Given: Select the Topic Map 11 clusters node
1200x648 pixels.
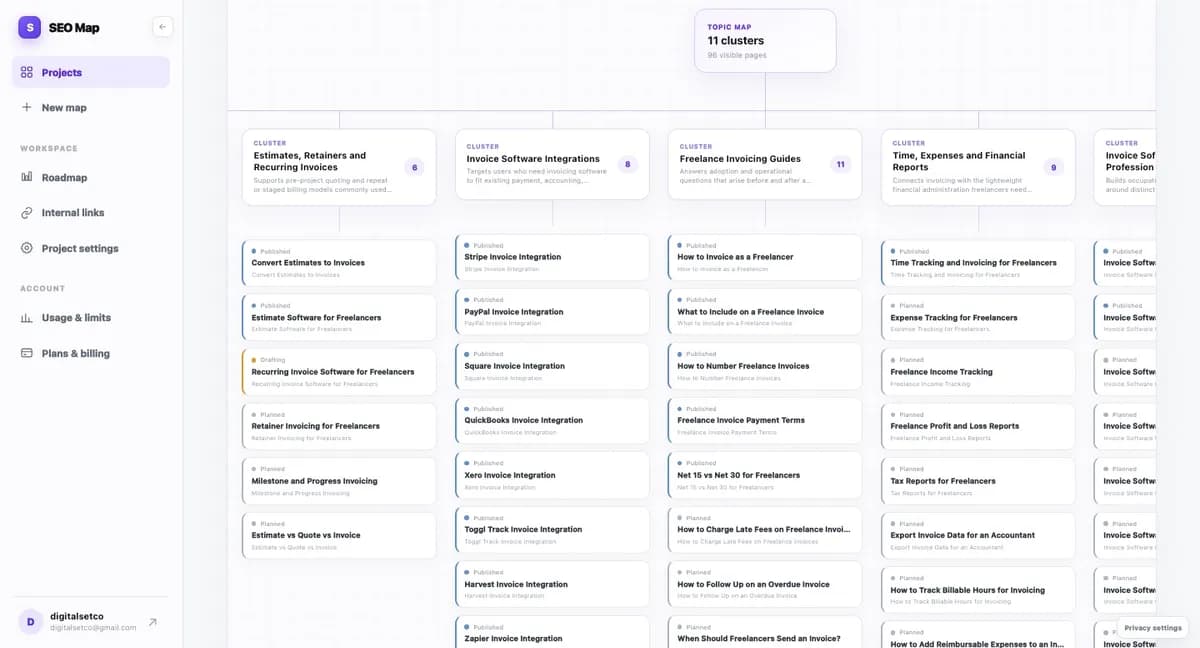Looking at the screenshot, I should tap(765, 41).
